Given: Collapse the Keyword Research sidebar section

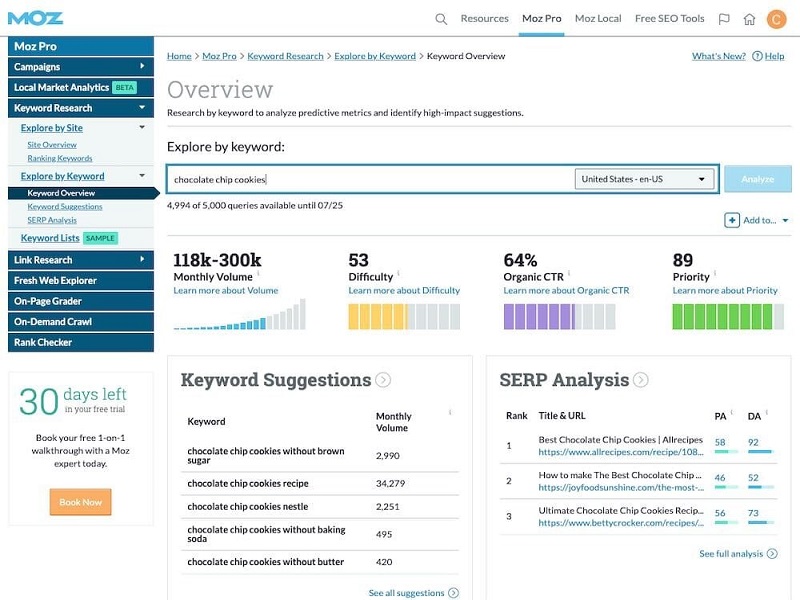Looking at the screenshot, I should click(81, 108).
